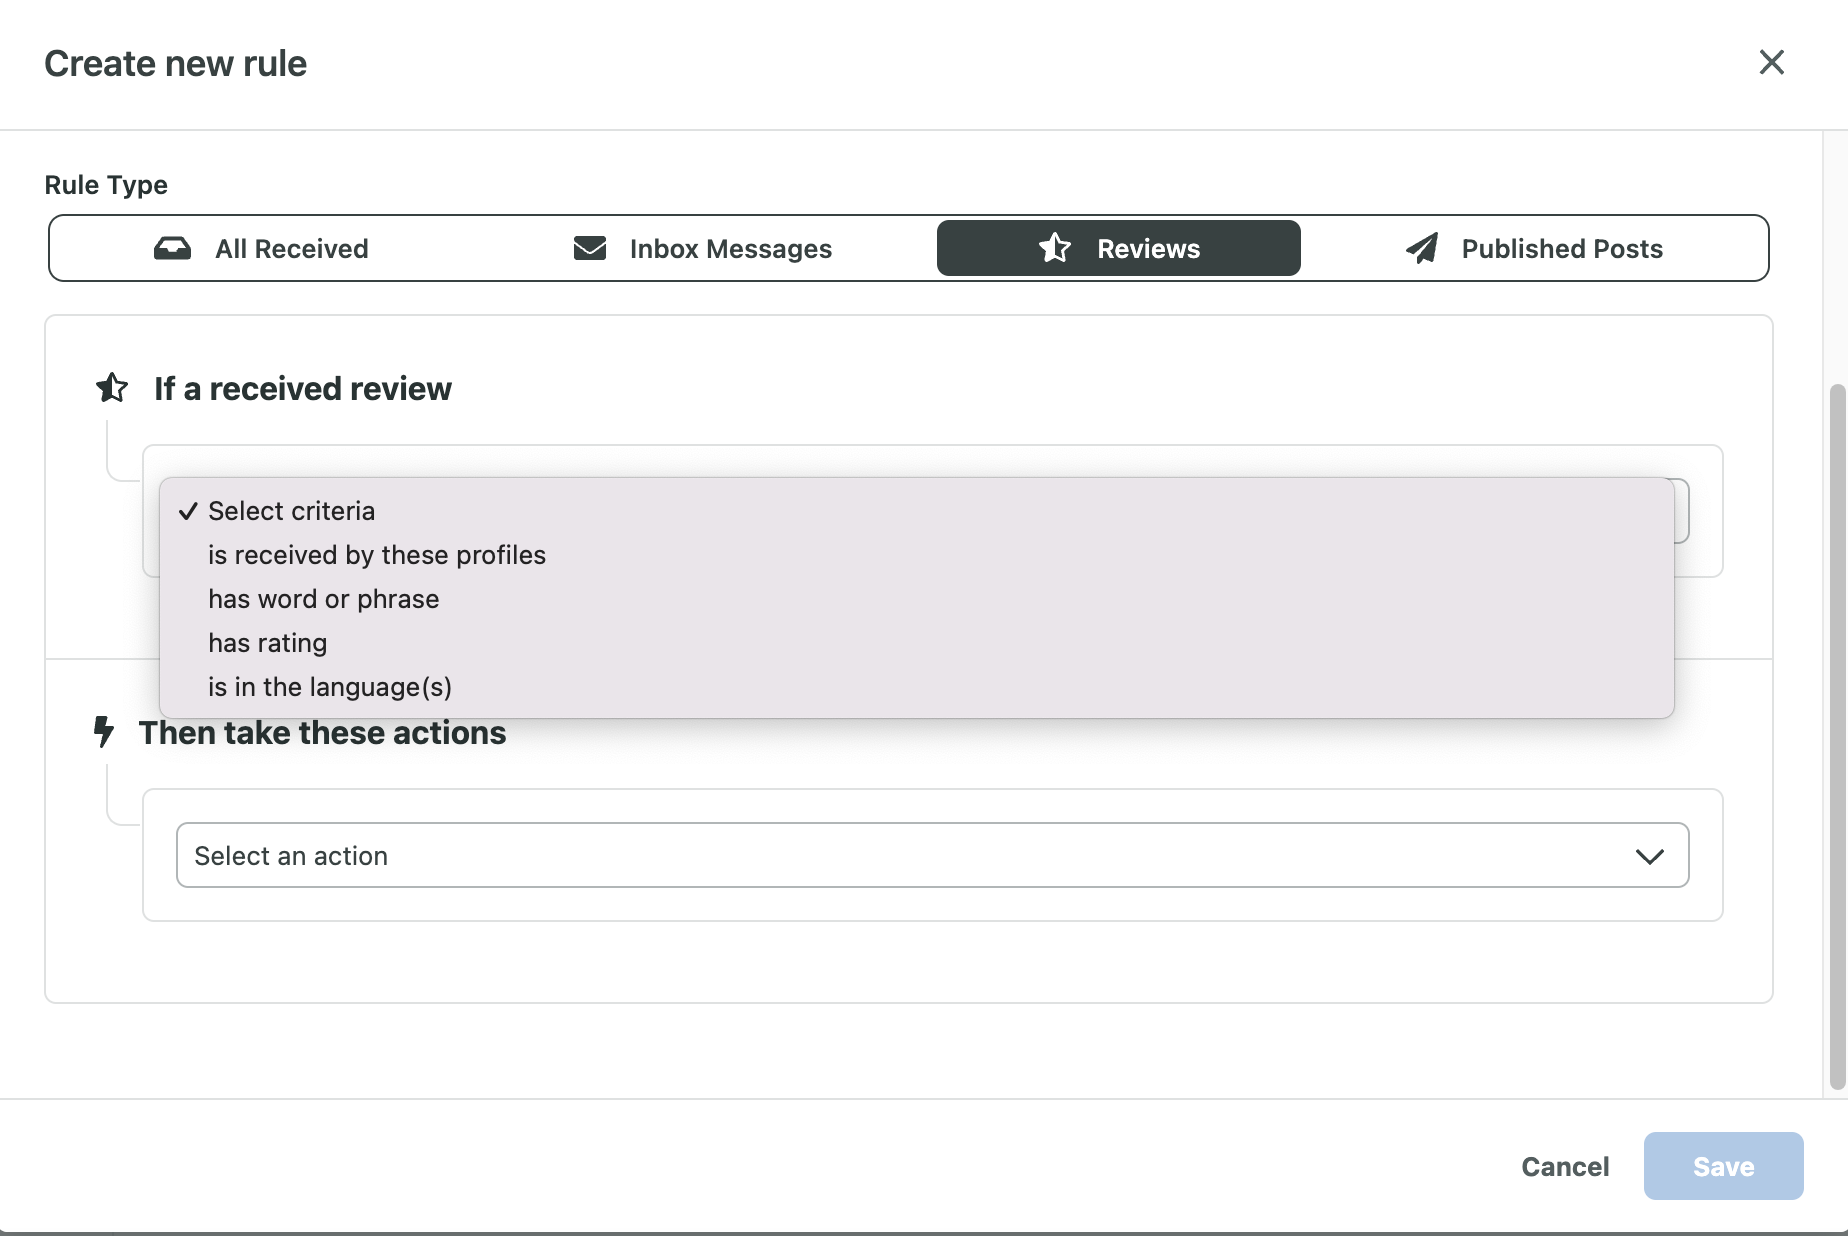
Task: Select the 'is in the language(s)' option
Action: click(x=330, y=687)
